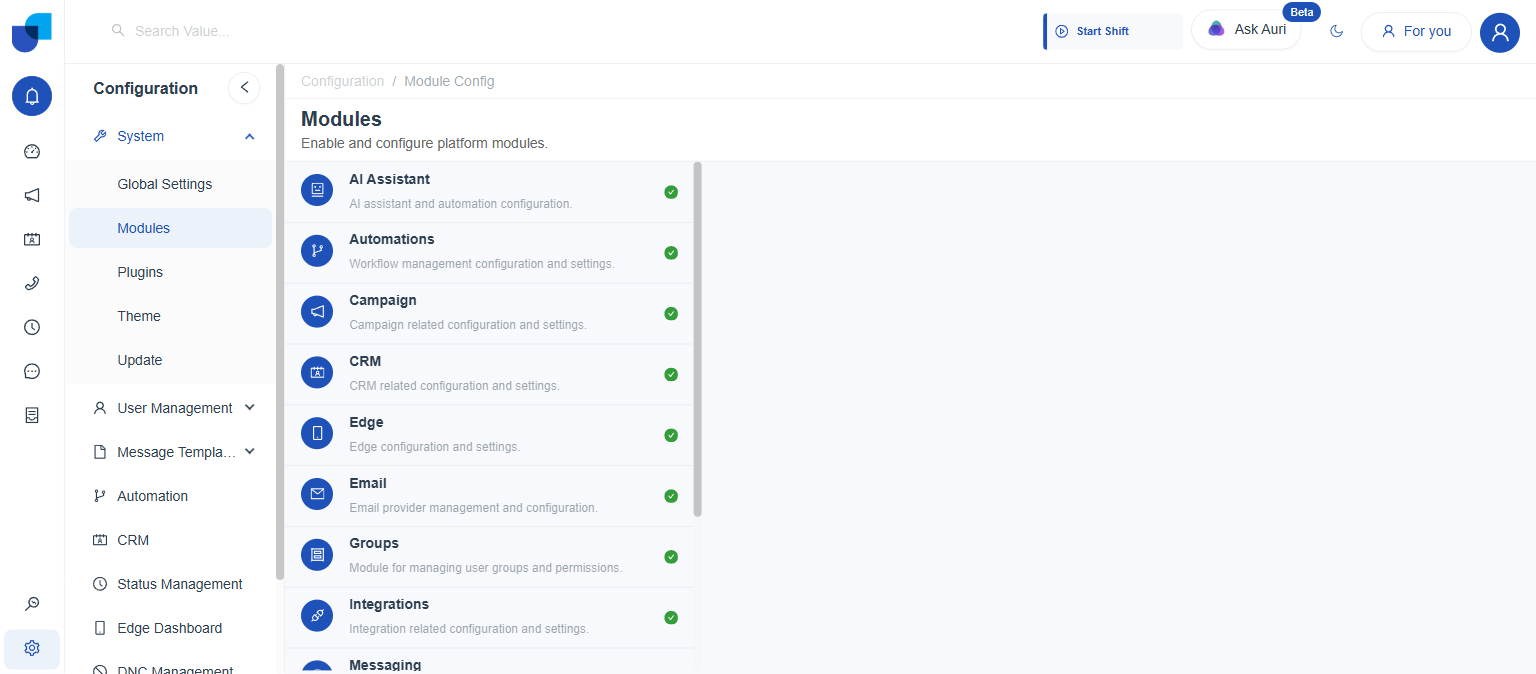1536x674 pixels.
Task: Open the campaign megaphone icon in left rail
Action: (32, 196)
